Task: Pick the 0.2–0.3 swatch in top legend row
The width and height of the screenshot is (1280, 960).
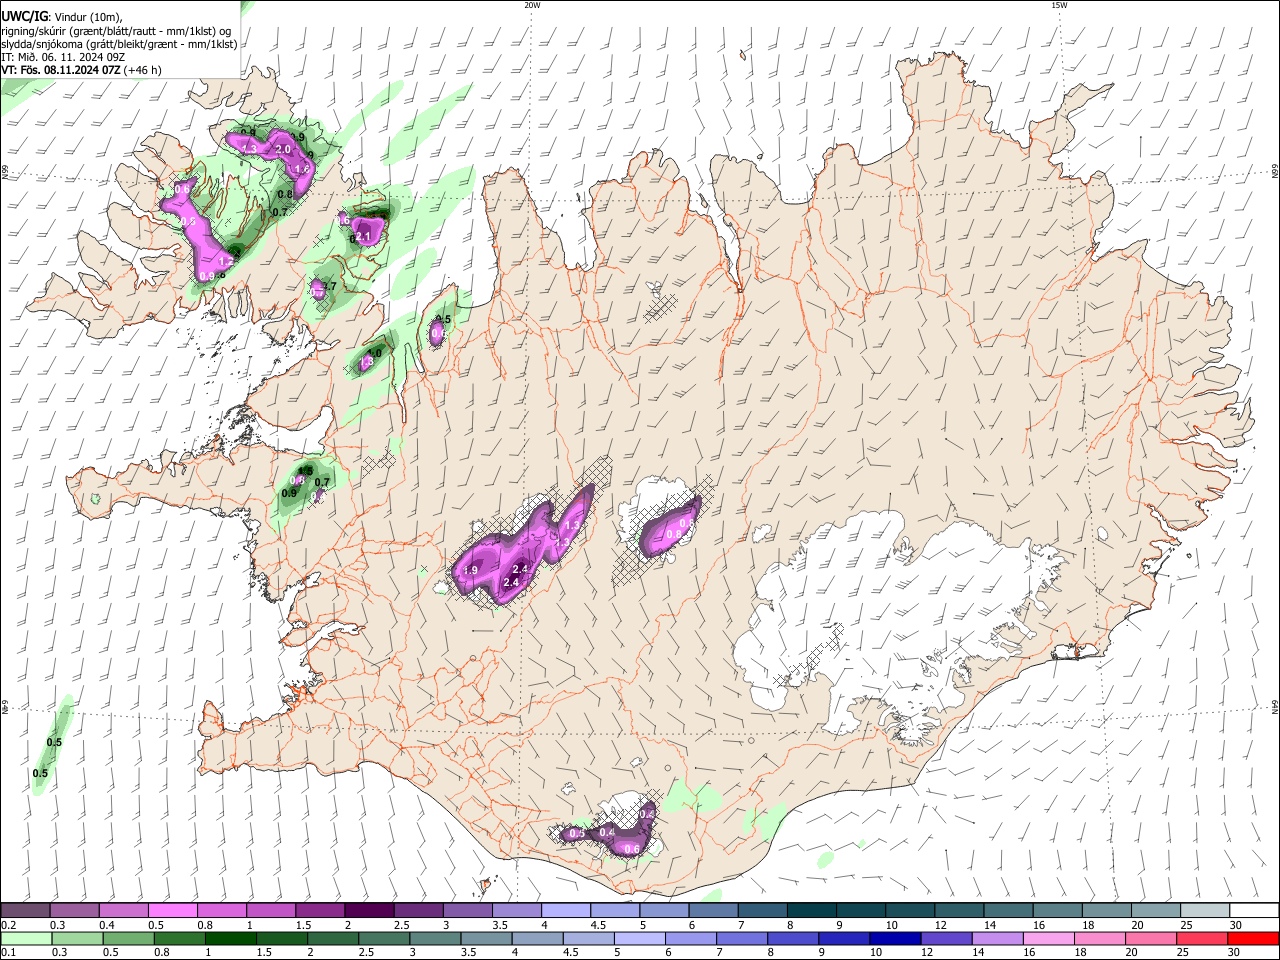Action: (x=25, y=911)
